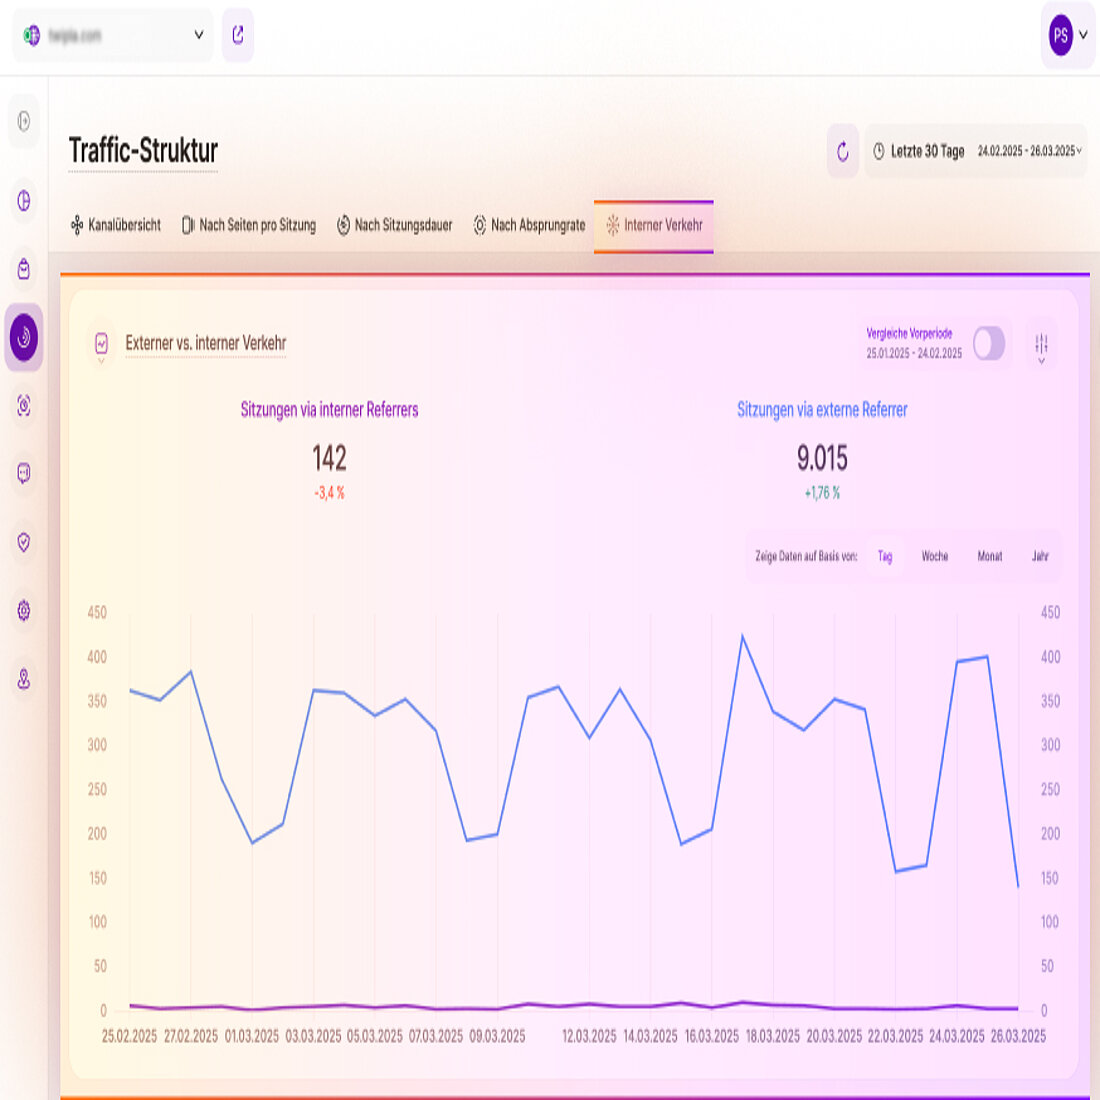Open the Kanalübersicht tab
1100x1100 pixels.
click(117, 225)
